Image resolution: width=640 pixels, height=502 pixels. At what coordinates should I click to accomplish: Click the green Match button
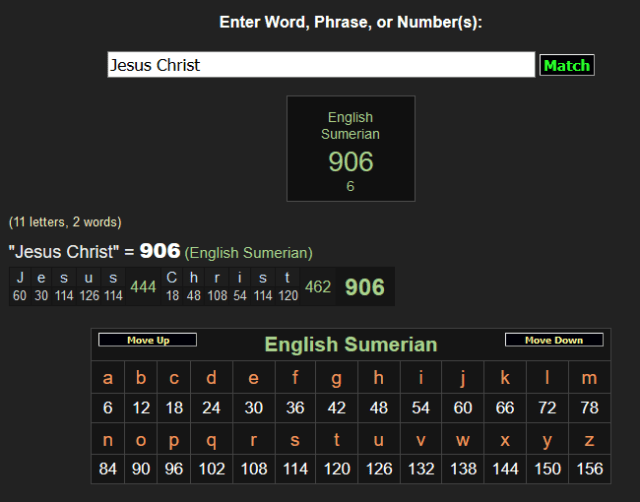pos(567,65)
